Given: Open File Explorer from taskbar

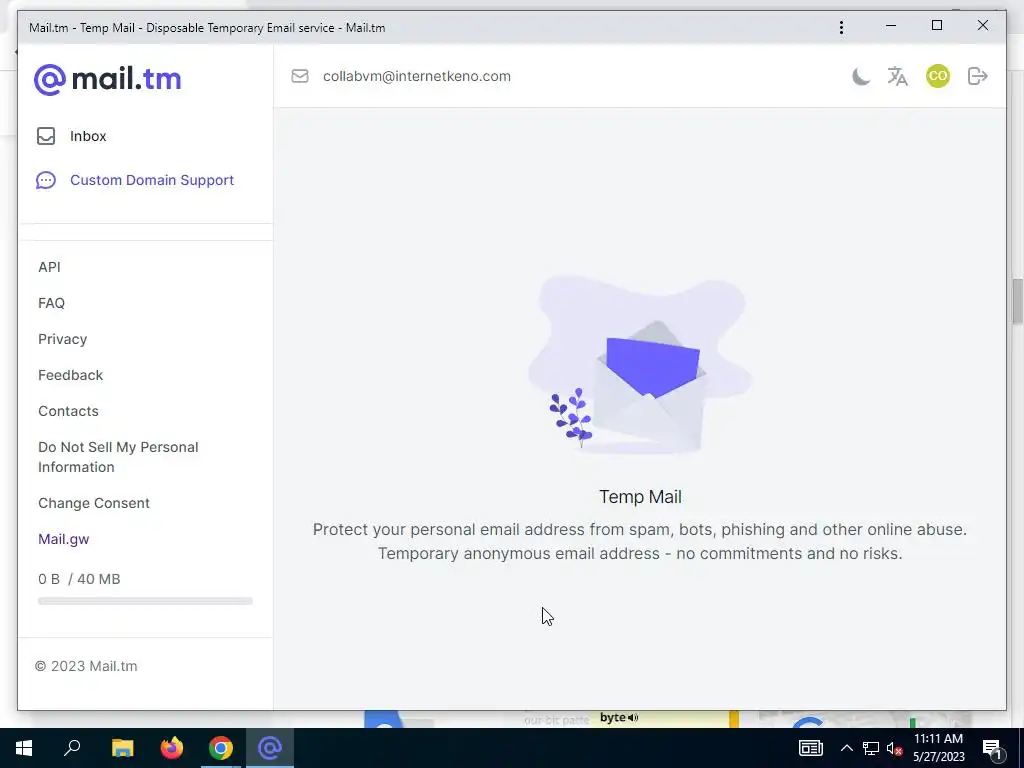Looking at the screenshot, I should [x=122, y=748].
